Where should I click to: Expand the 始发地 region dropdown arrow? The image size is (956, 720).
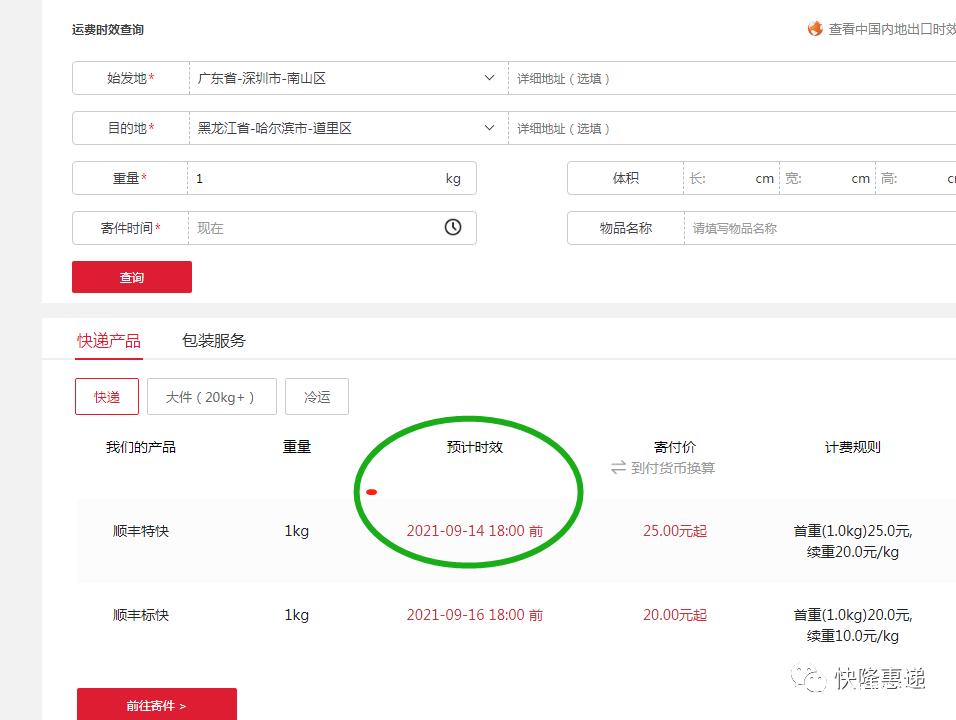tap(489, 78)
